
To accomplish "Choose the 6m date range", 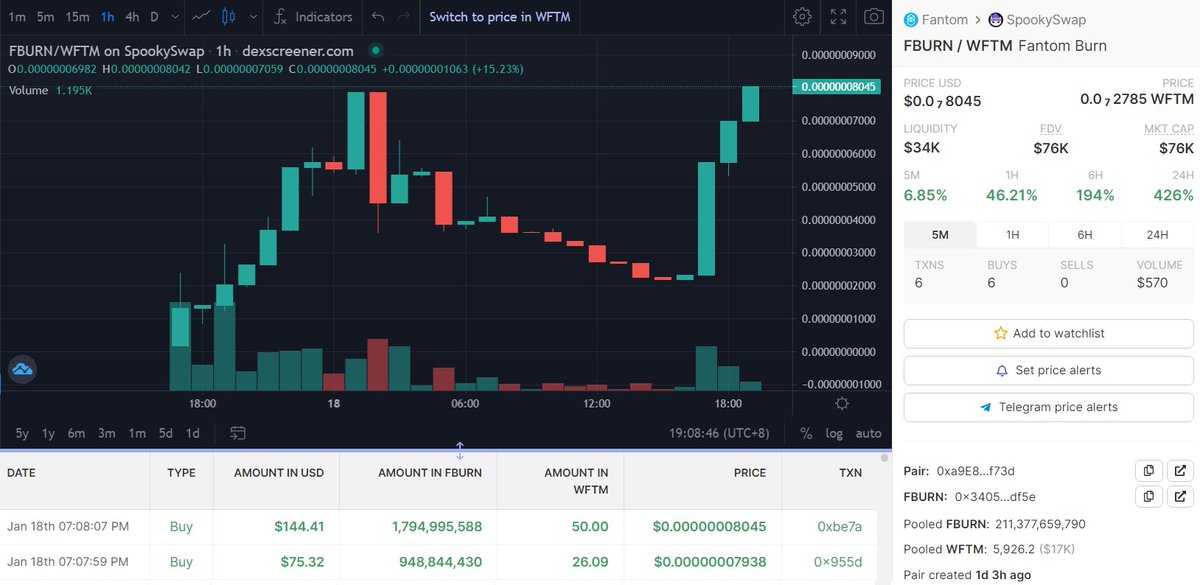I will (x=76, y=433).
